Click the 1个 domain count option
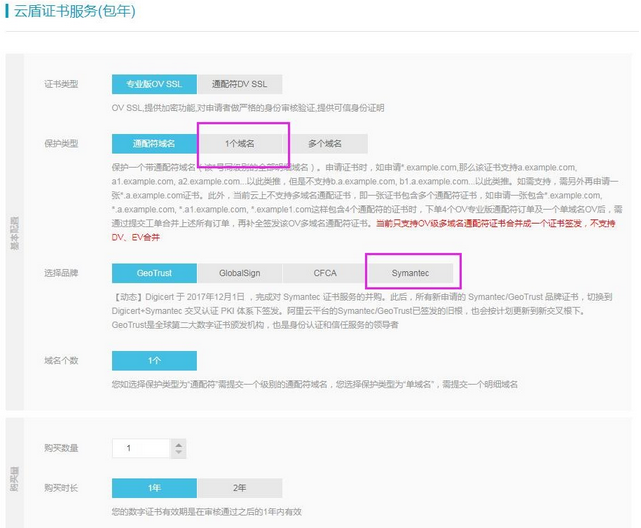This screenshot has width=641, height=528. tap(154, 360)
